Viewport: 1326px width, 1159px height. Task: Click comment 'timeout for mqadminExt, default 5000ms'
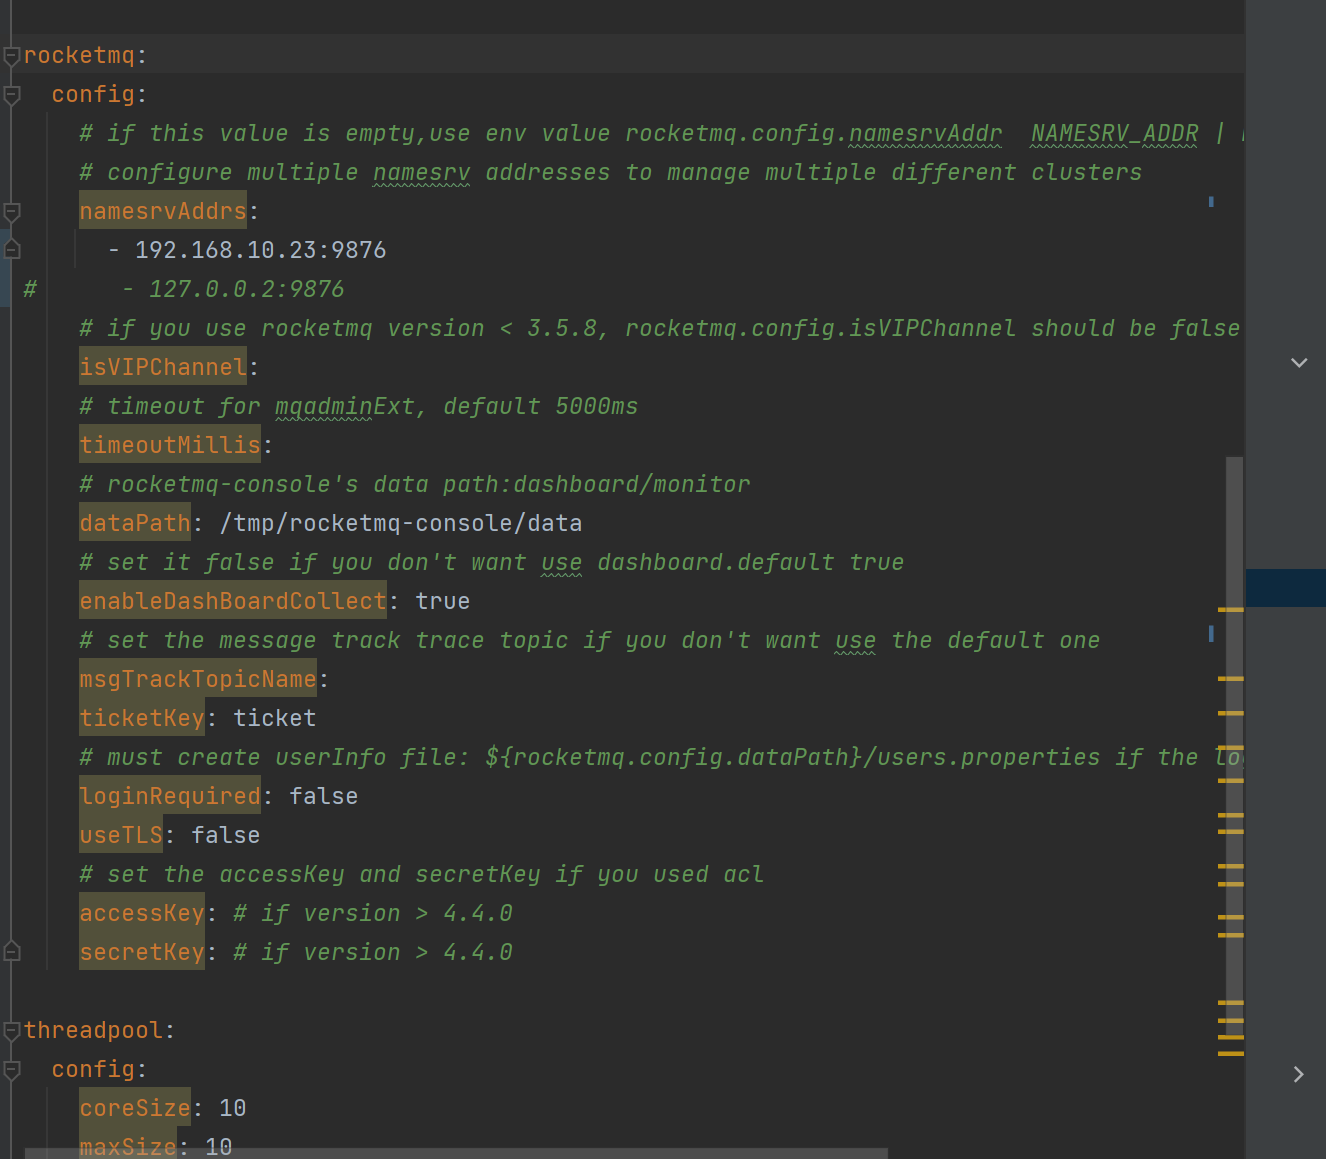point(359,406)
